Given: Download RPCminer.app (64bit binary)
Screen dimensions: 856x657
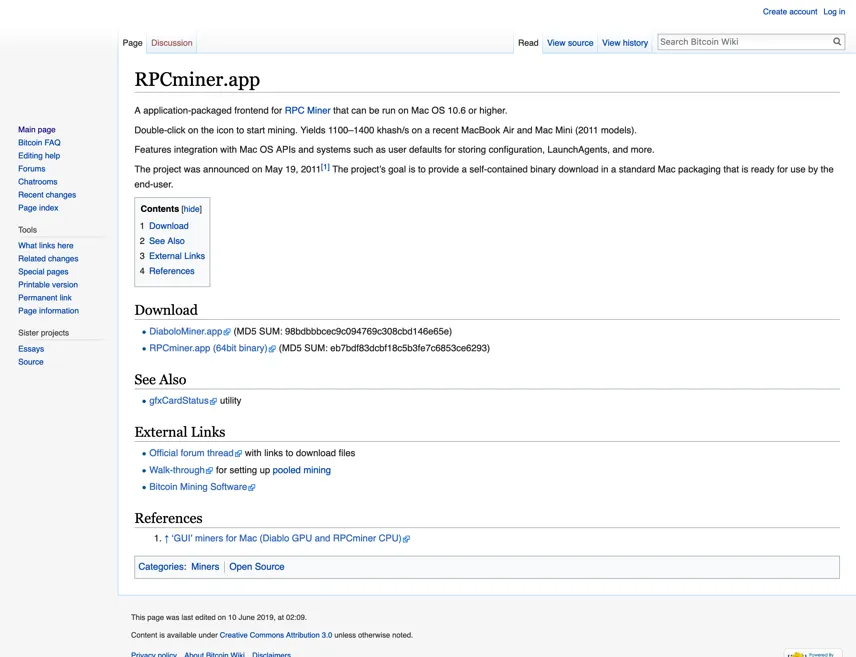Looking at the screenshot, I should [x=212, y=348].
